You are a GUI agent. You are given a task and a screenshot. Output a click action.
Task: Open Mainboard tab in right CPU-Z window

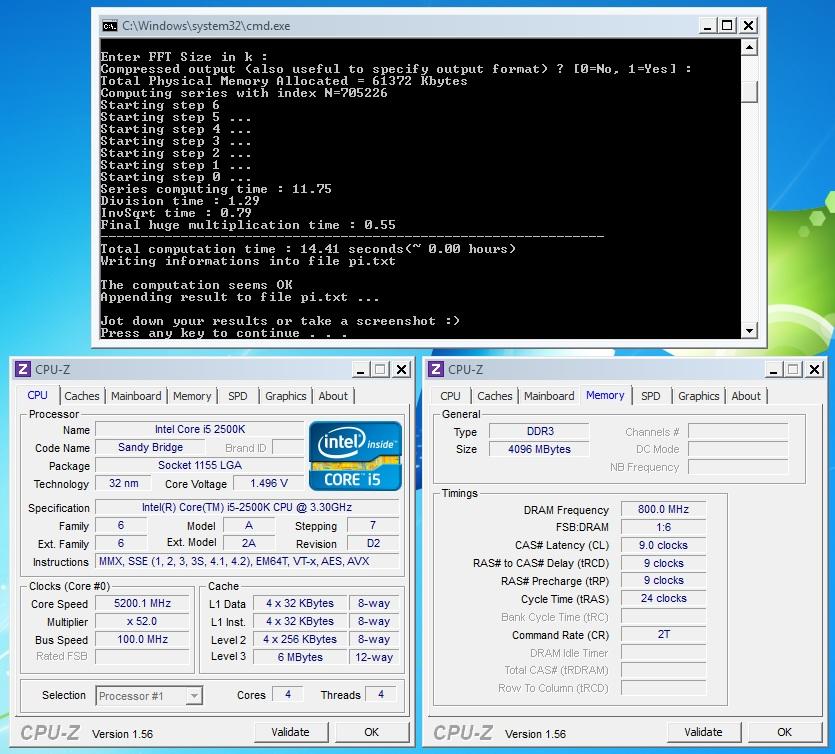549,396
